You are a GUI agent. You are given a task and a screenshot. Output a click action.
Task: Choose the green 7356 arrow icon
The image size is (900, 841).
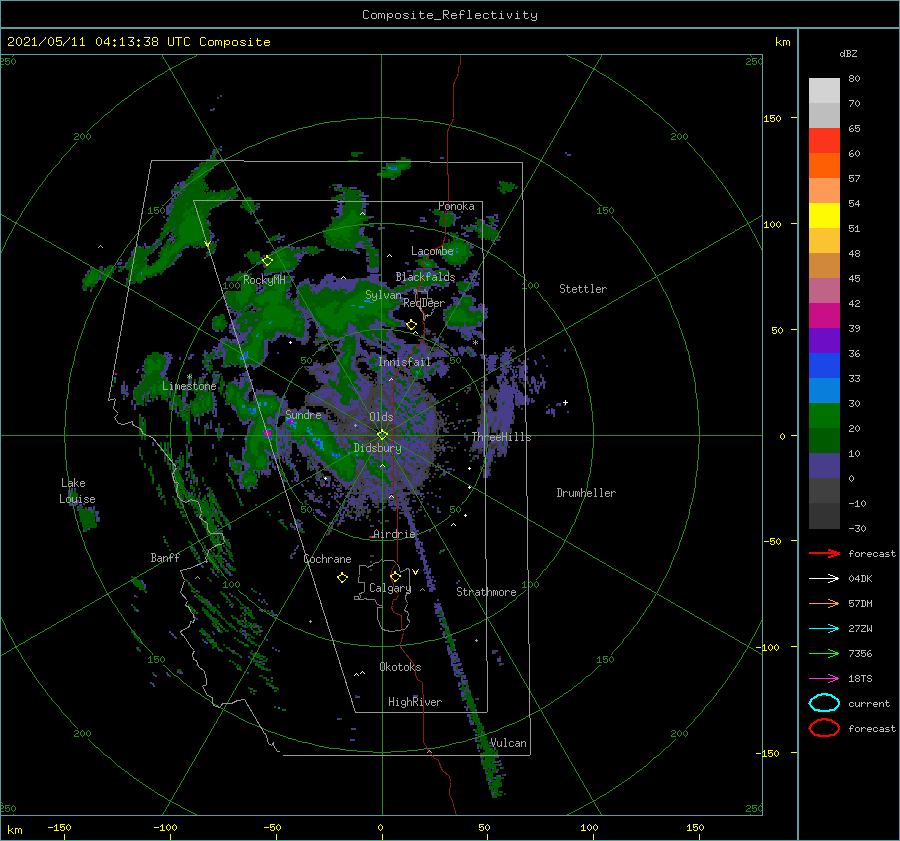point(824,653)
